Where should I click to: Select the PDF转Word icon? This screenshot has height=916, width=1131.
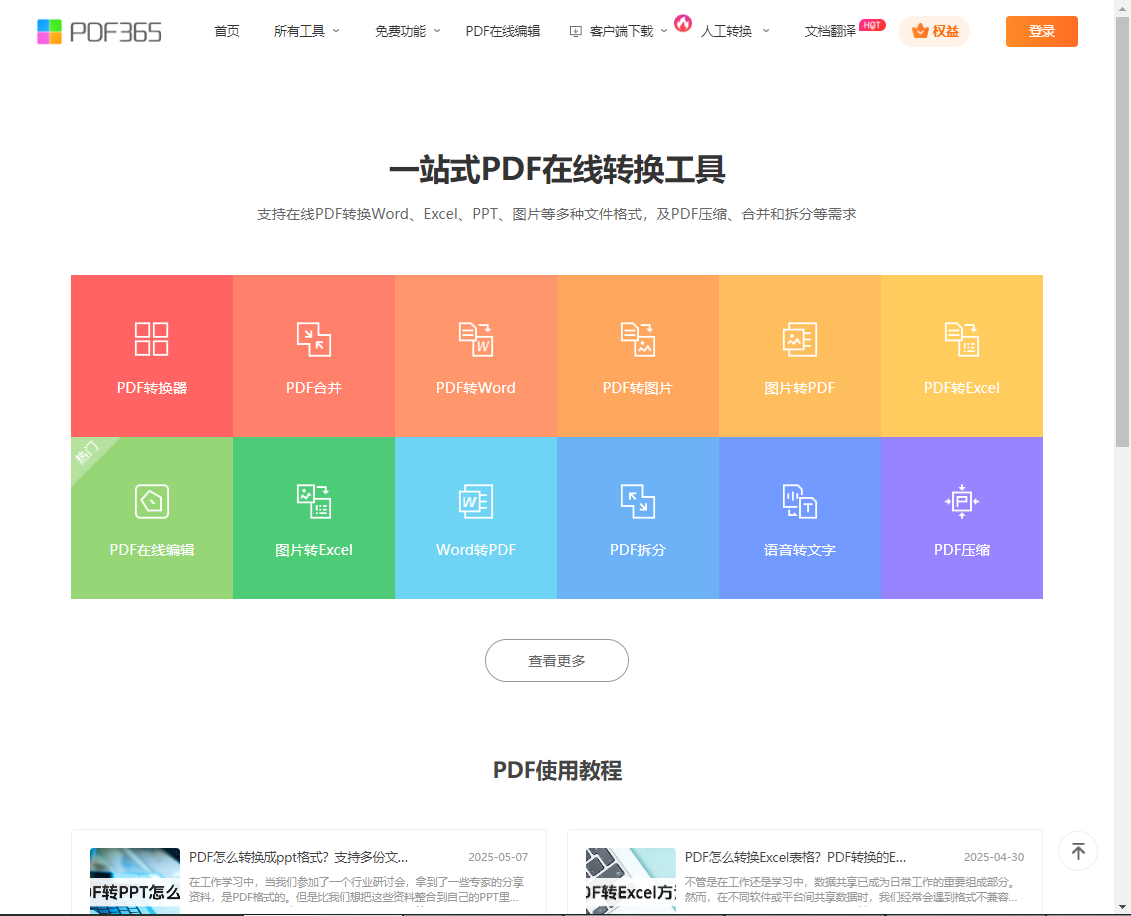476,339
